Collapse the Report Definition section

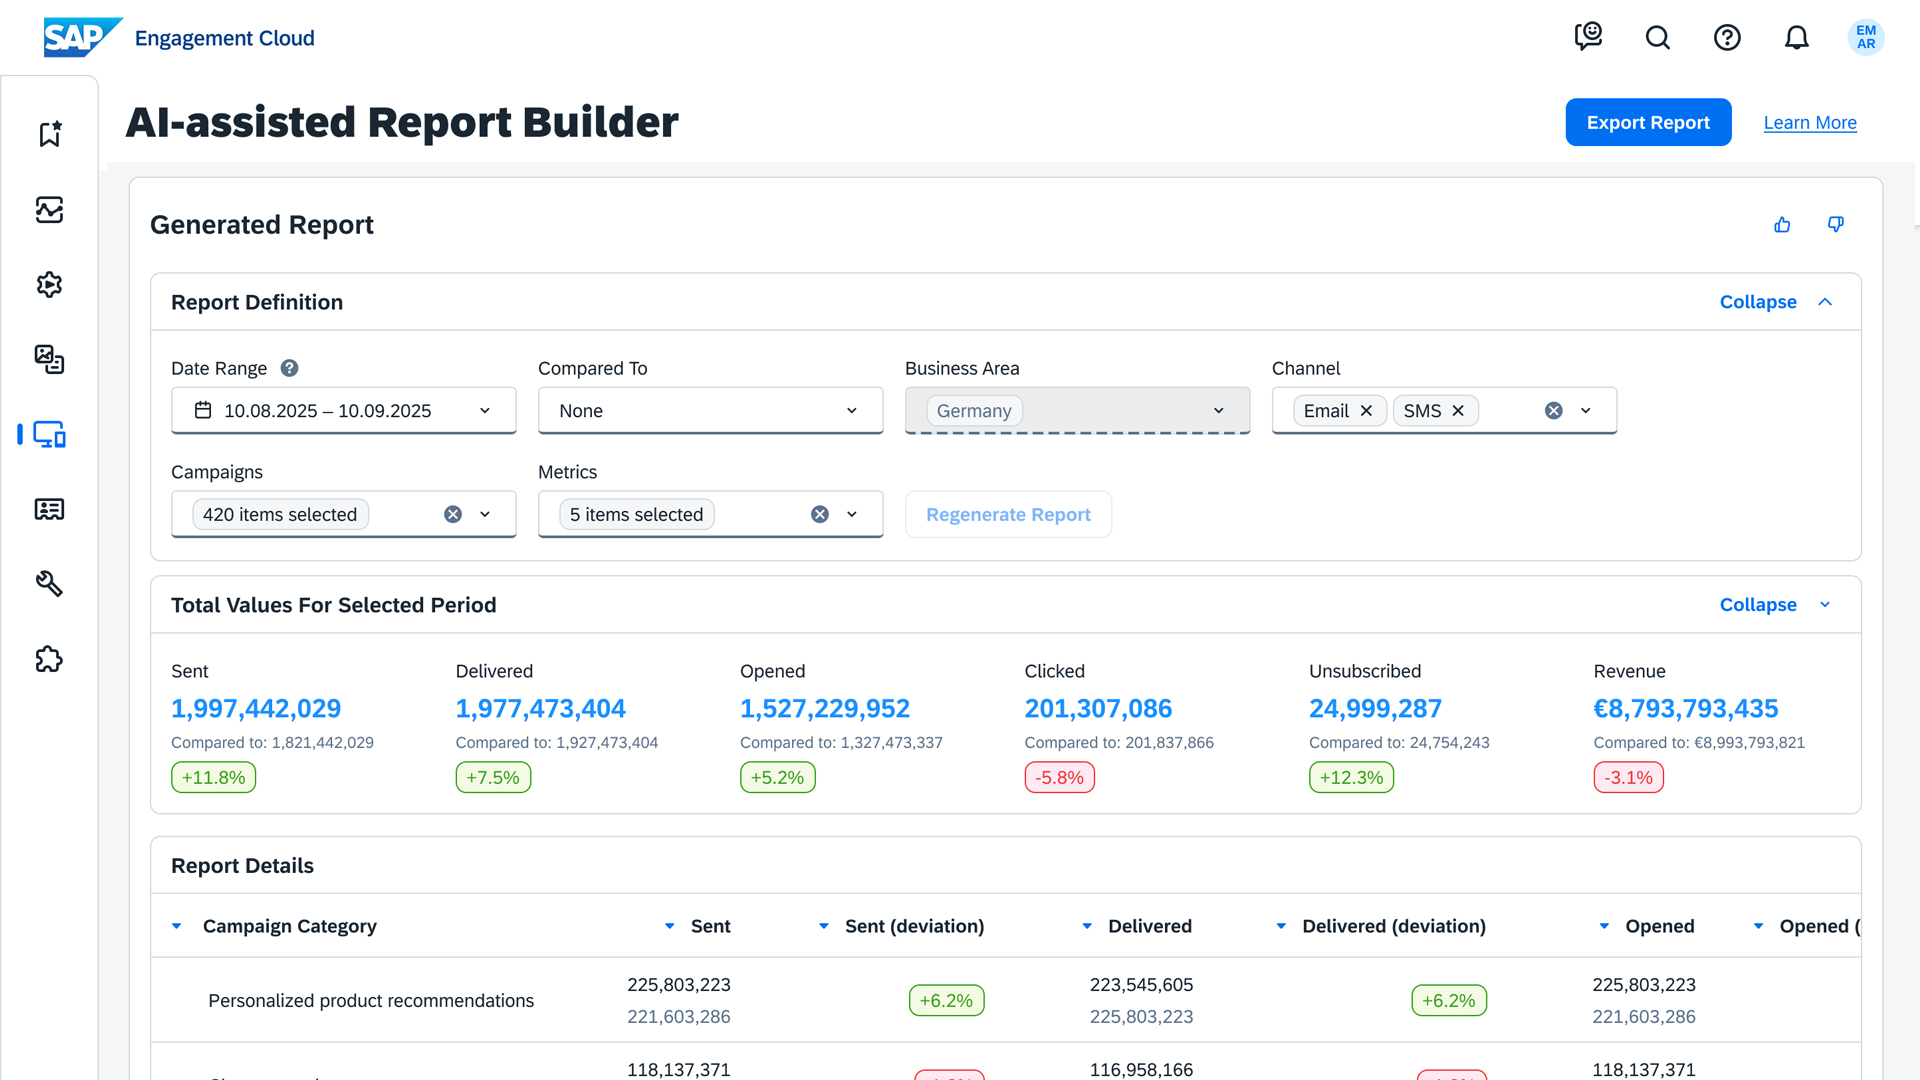point(1776,302)
